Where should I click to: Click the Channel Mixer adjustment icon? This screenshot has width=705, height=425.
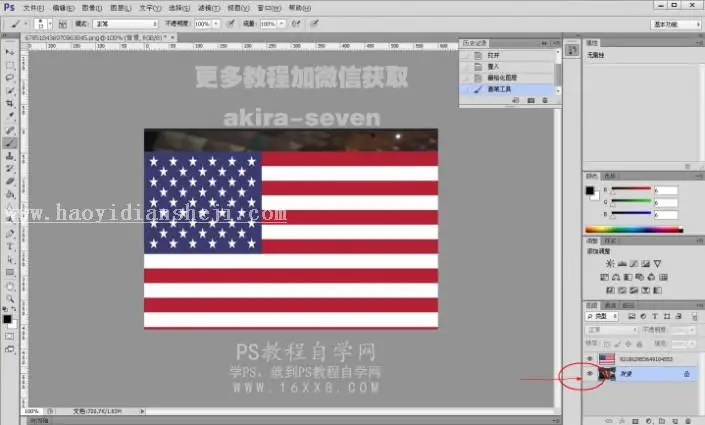pos(651,277)
